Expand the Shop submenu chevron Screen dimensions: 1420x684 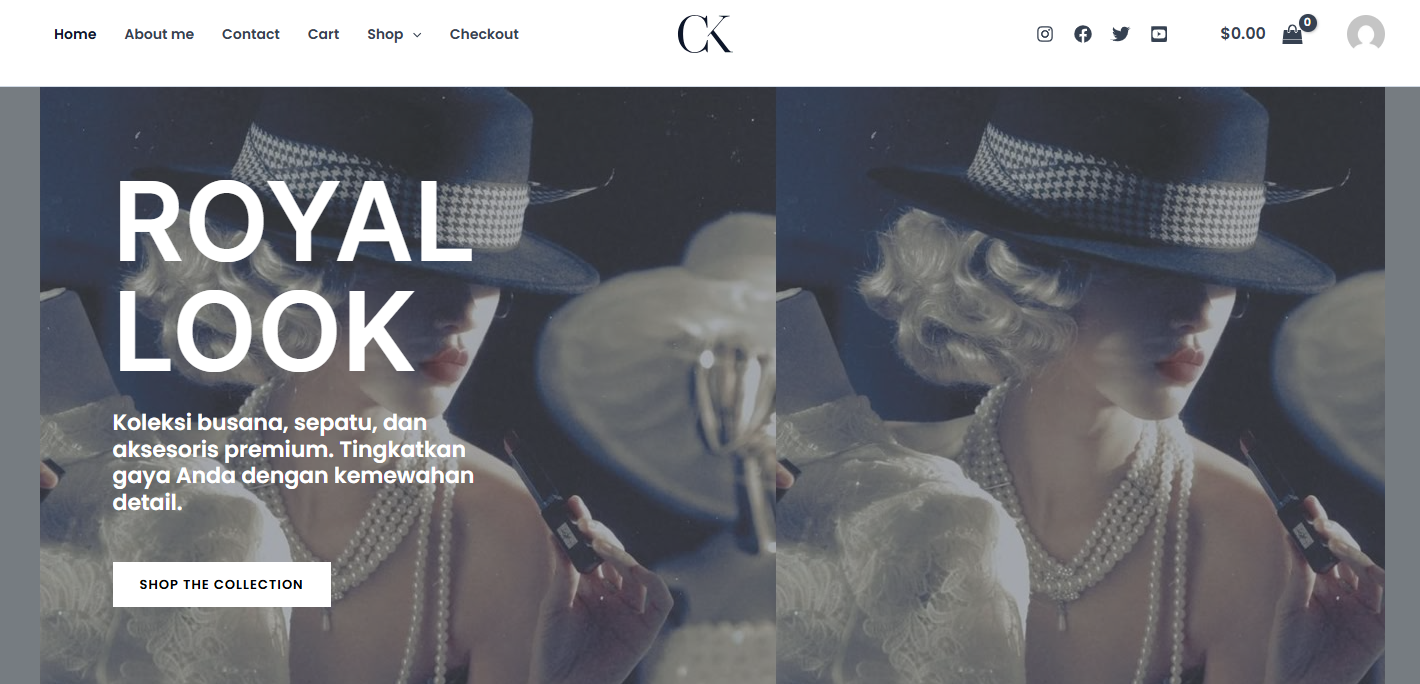click(x=417, y=35)
